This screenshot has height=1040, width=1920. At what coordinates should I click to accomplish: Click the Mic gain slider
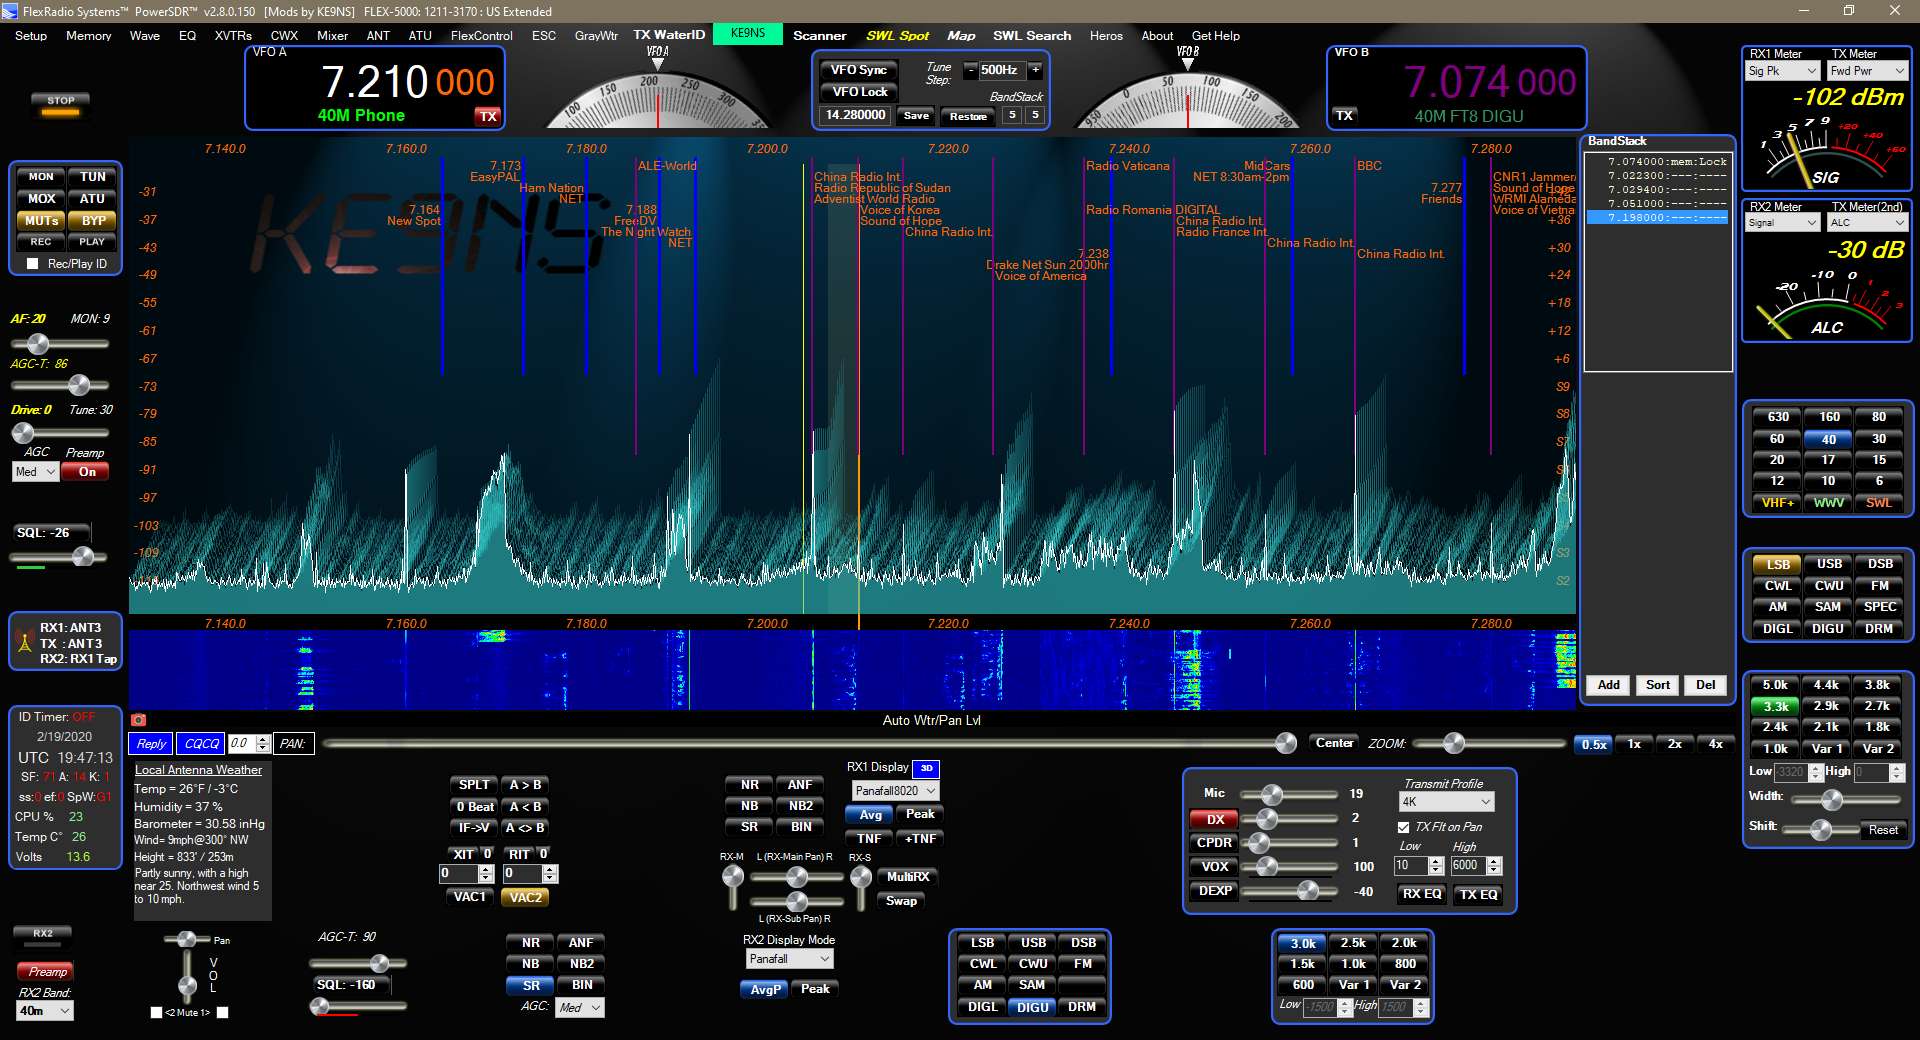click(1290, 794)
